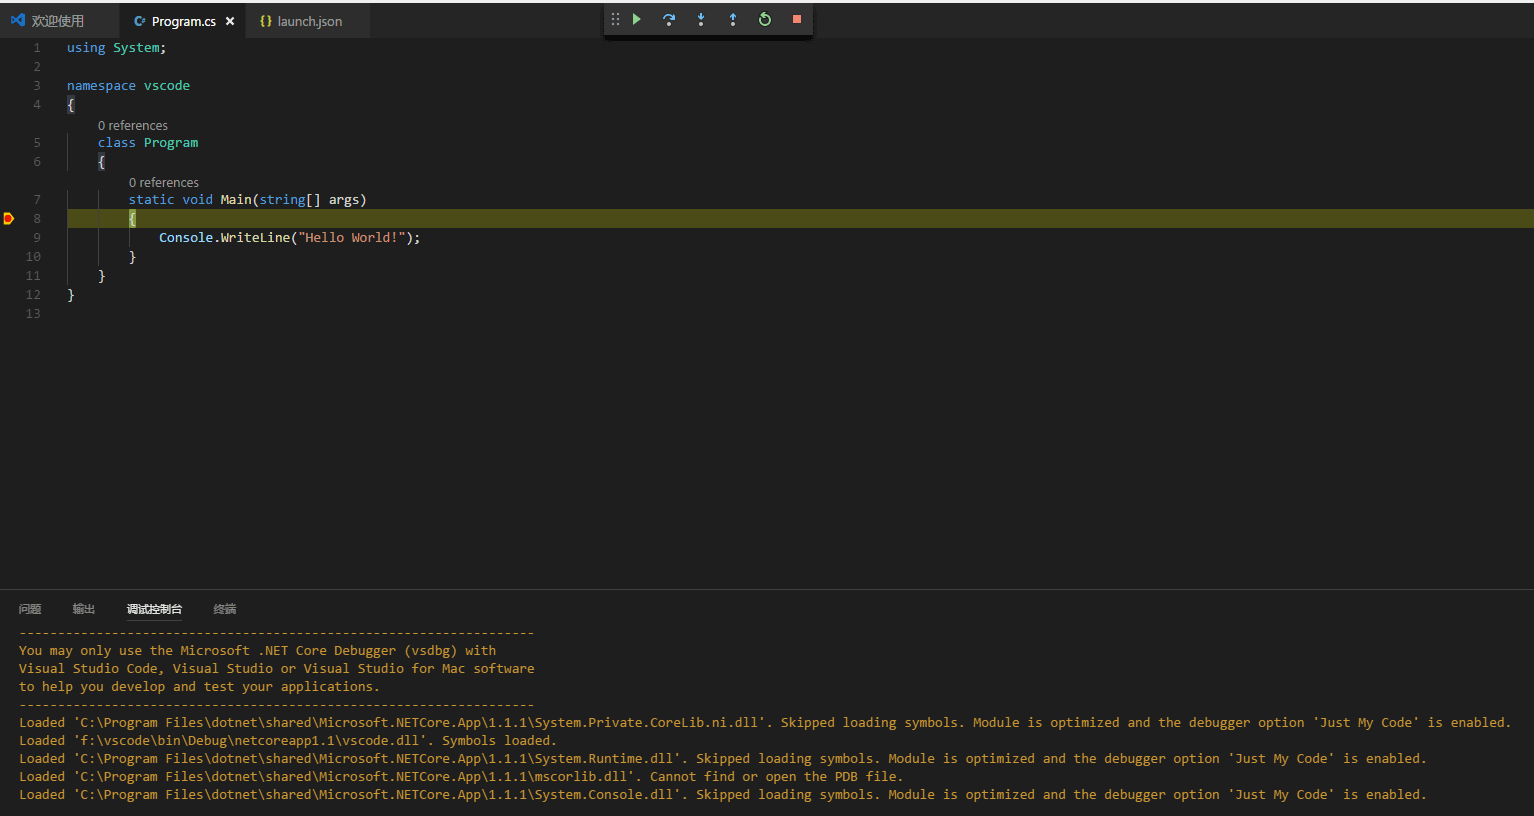Open the 终端 terminal panel
Image resolution: width=1534 pixels, height=816 pixels.
(225, 609)
